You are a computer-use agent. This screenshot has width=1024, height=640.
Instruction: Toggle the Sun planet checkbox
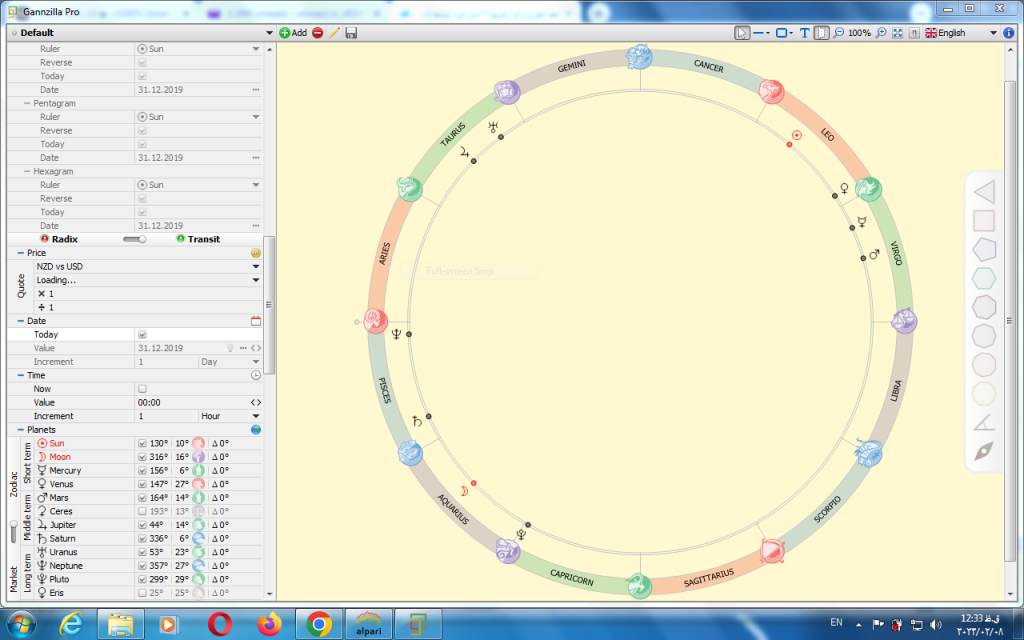pyautogui.click(x=142, y=443)
